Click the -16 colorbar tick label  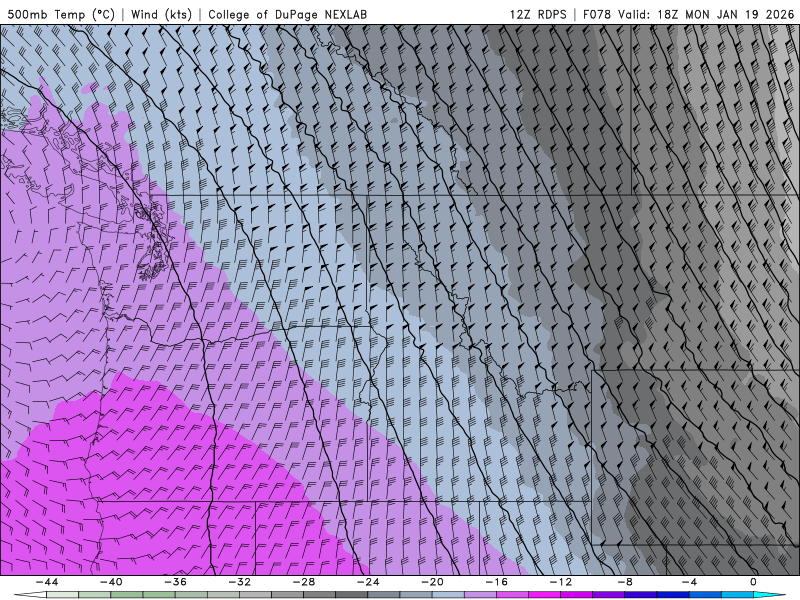click(x=496, y=582)
